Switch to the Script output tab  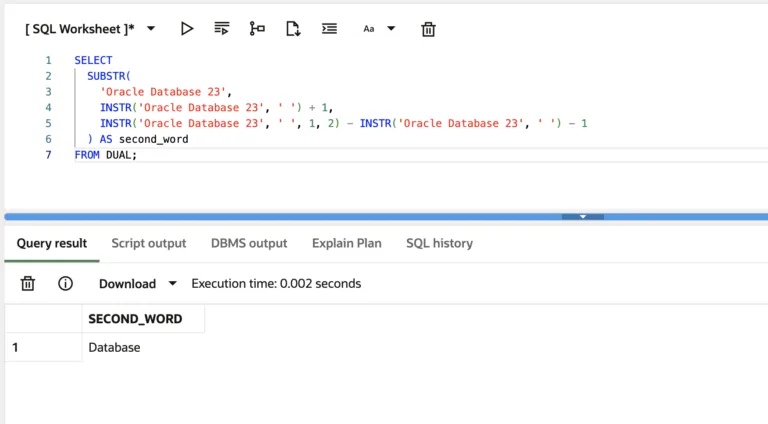click(x=149, y=243)
